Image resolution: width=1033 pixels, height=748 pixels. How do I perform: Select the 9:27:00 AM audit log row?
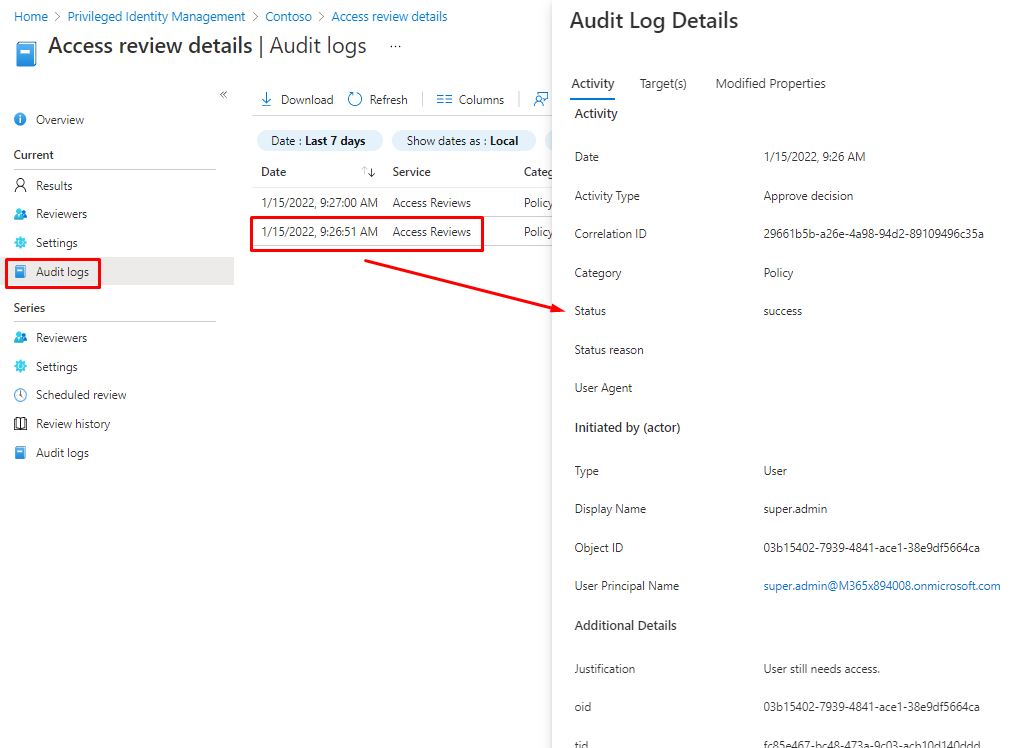click(366, 203)
